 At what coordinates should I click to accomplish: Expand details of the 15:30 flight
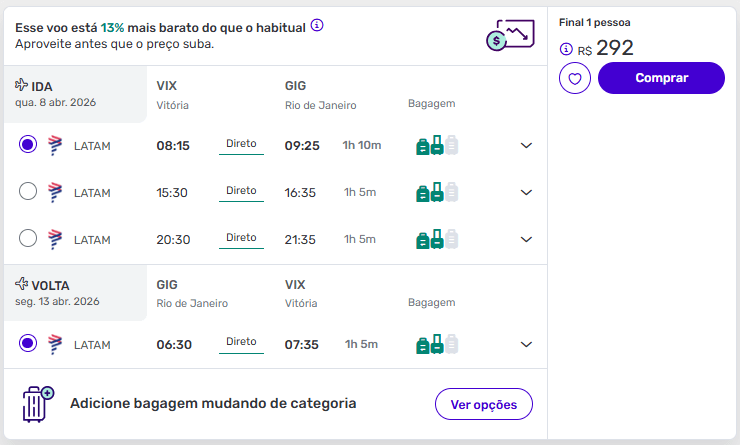click(527, 192)
